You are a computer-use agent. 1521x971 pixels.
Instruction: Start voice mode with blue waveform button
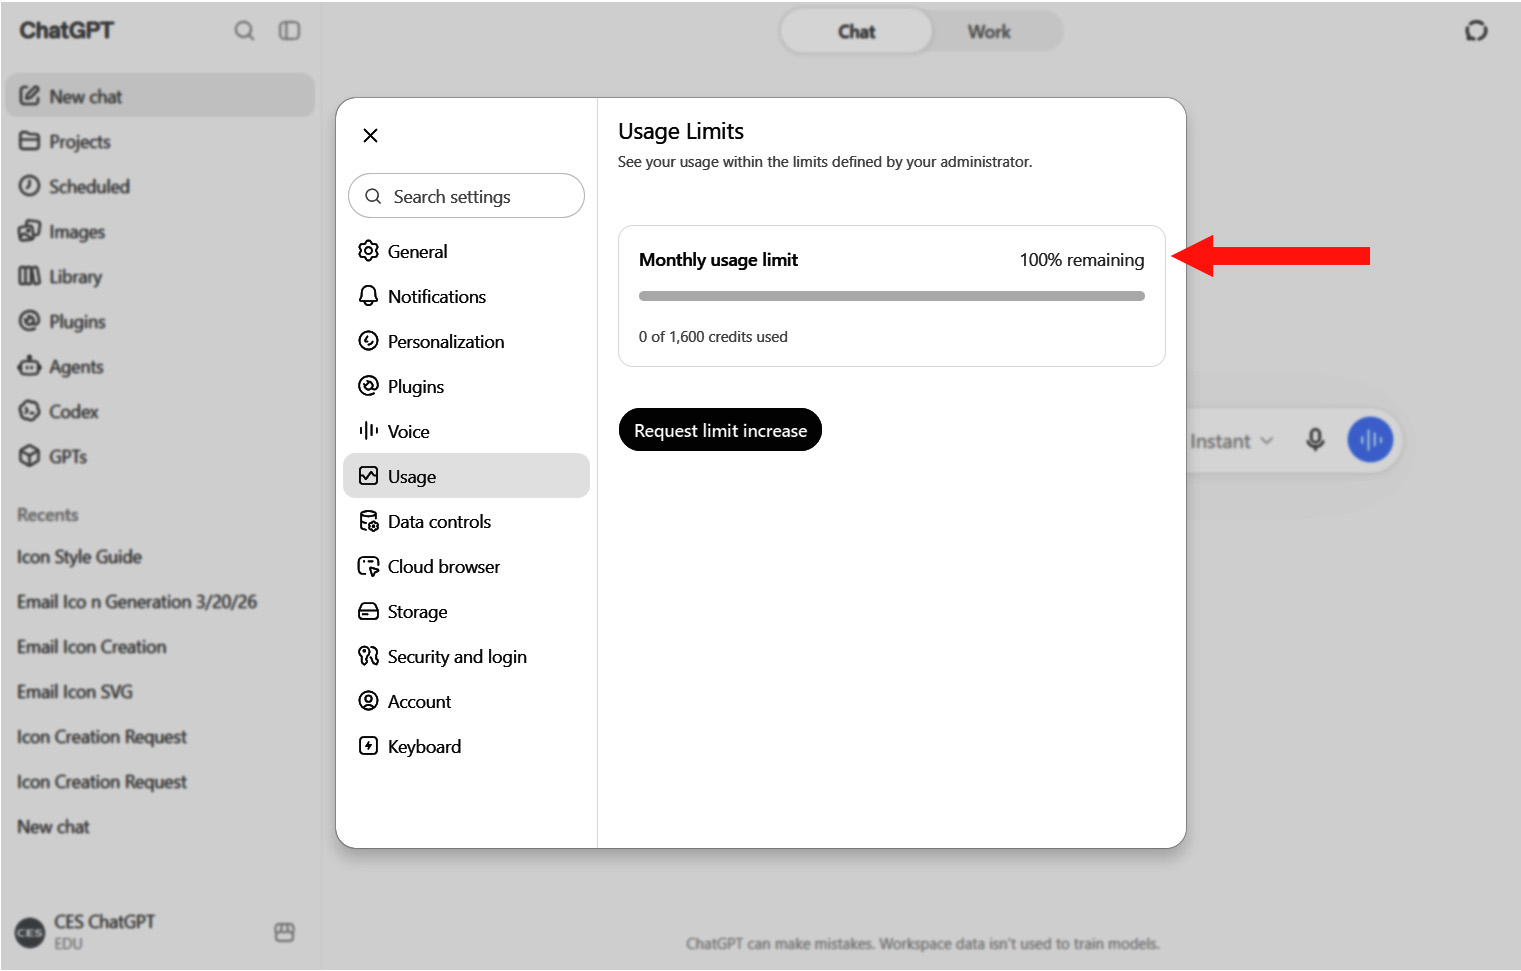[x=1370, y=440]
